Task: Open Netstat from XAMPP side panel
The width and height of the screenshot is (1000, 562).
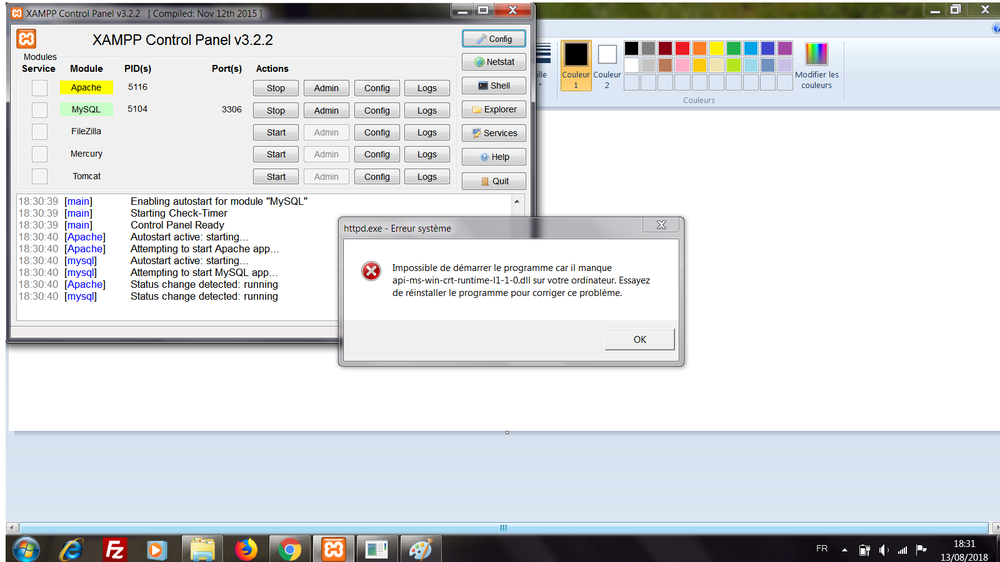Action: [x=494, y=62]
